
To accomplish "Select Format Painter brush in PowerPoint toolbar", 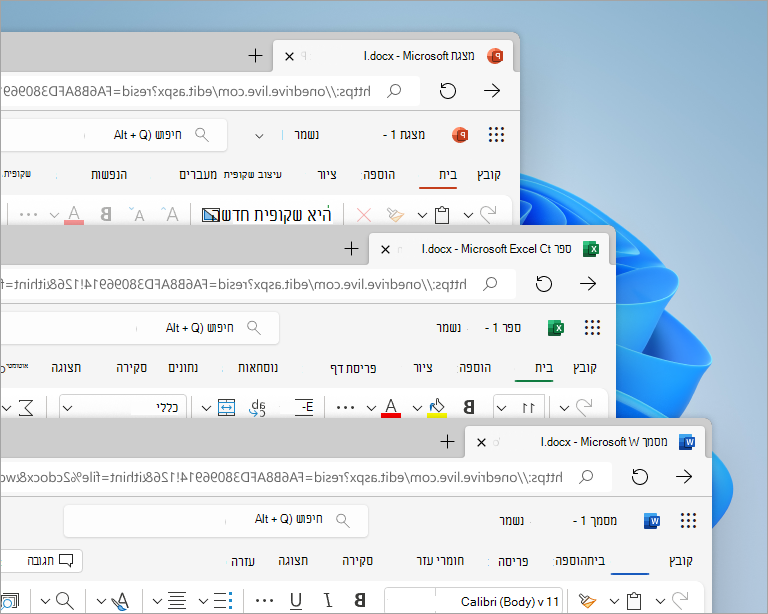I will point(395,214).
